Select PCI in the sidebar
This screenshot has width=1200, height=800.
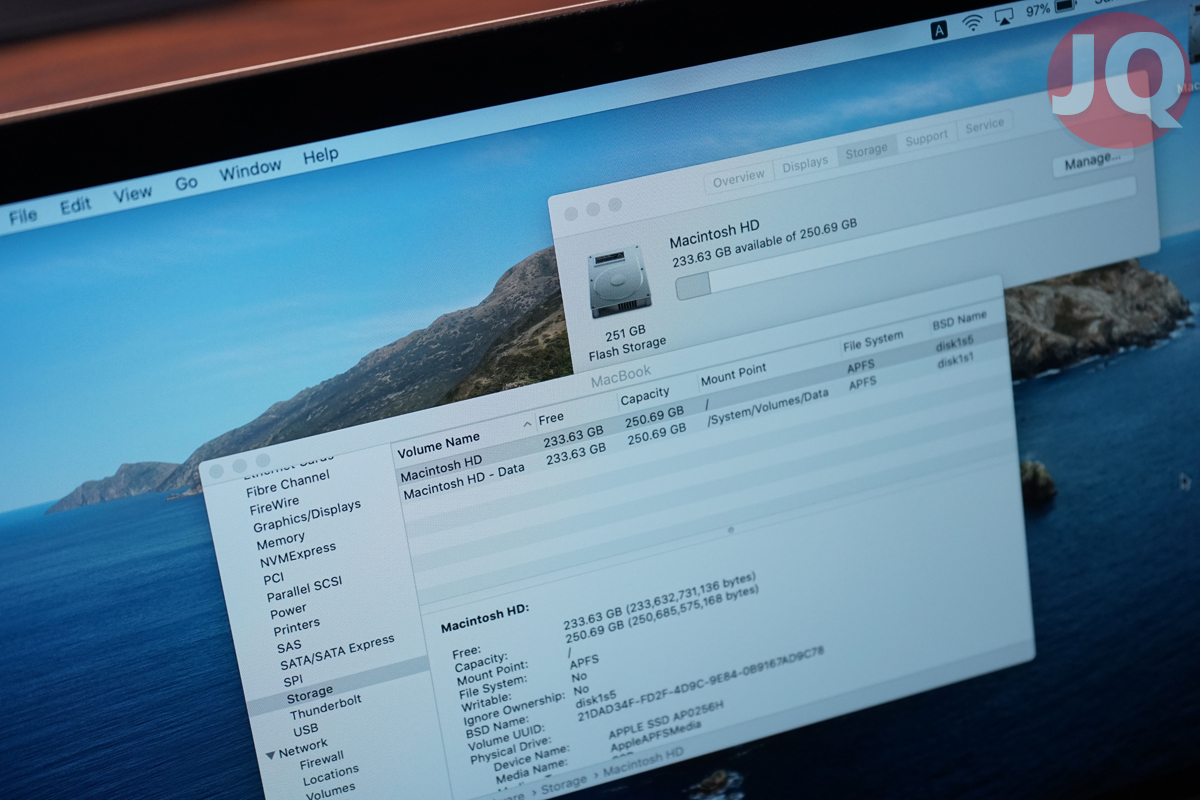pos(273,577)
